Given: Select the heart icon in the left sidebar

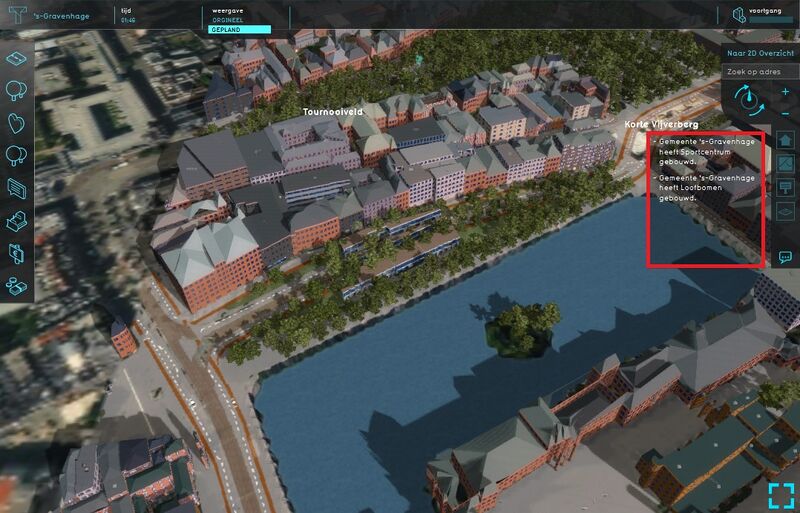Looking at the screenshot, I should point(17,122).
